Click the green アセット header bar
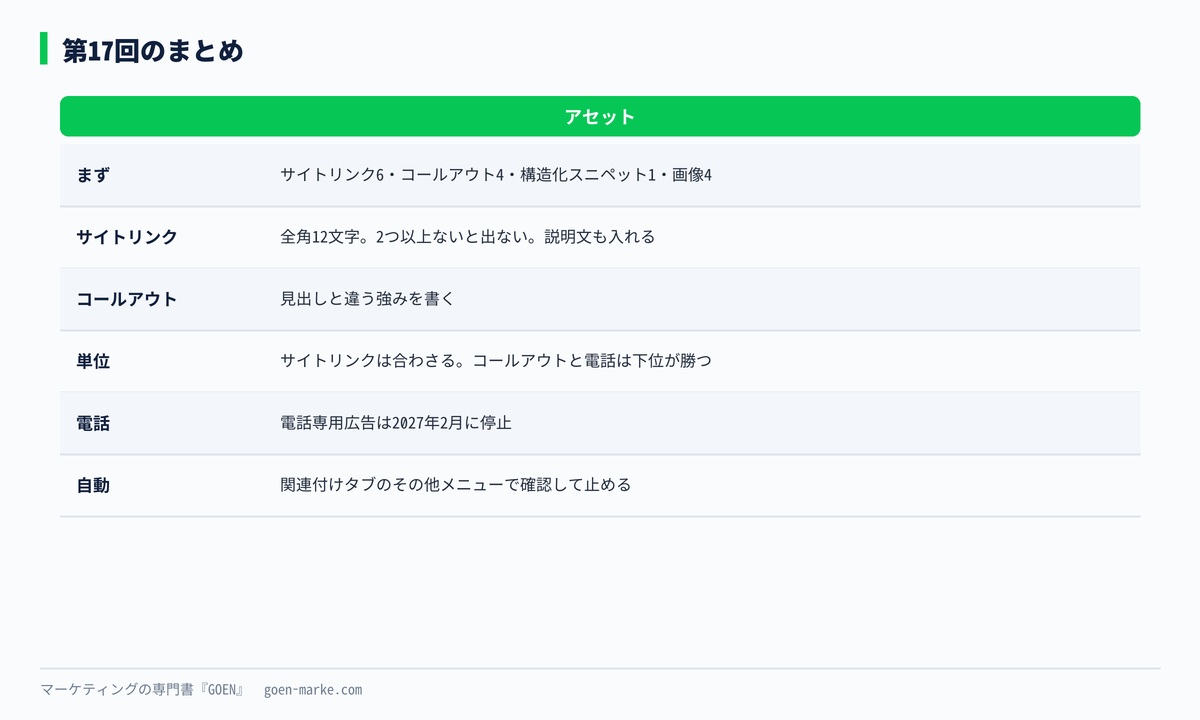Image resolution: width=1200 pixels, height=720 pixels. [x=600, y=116]
